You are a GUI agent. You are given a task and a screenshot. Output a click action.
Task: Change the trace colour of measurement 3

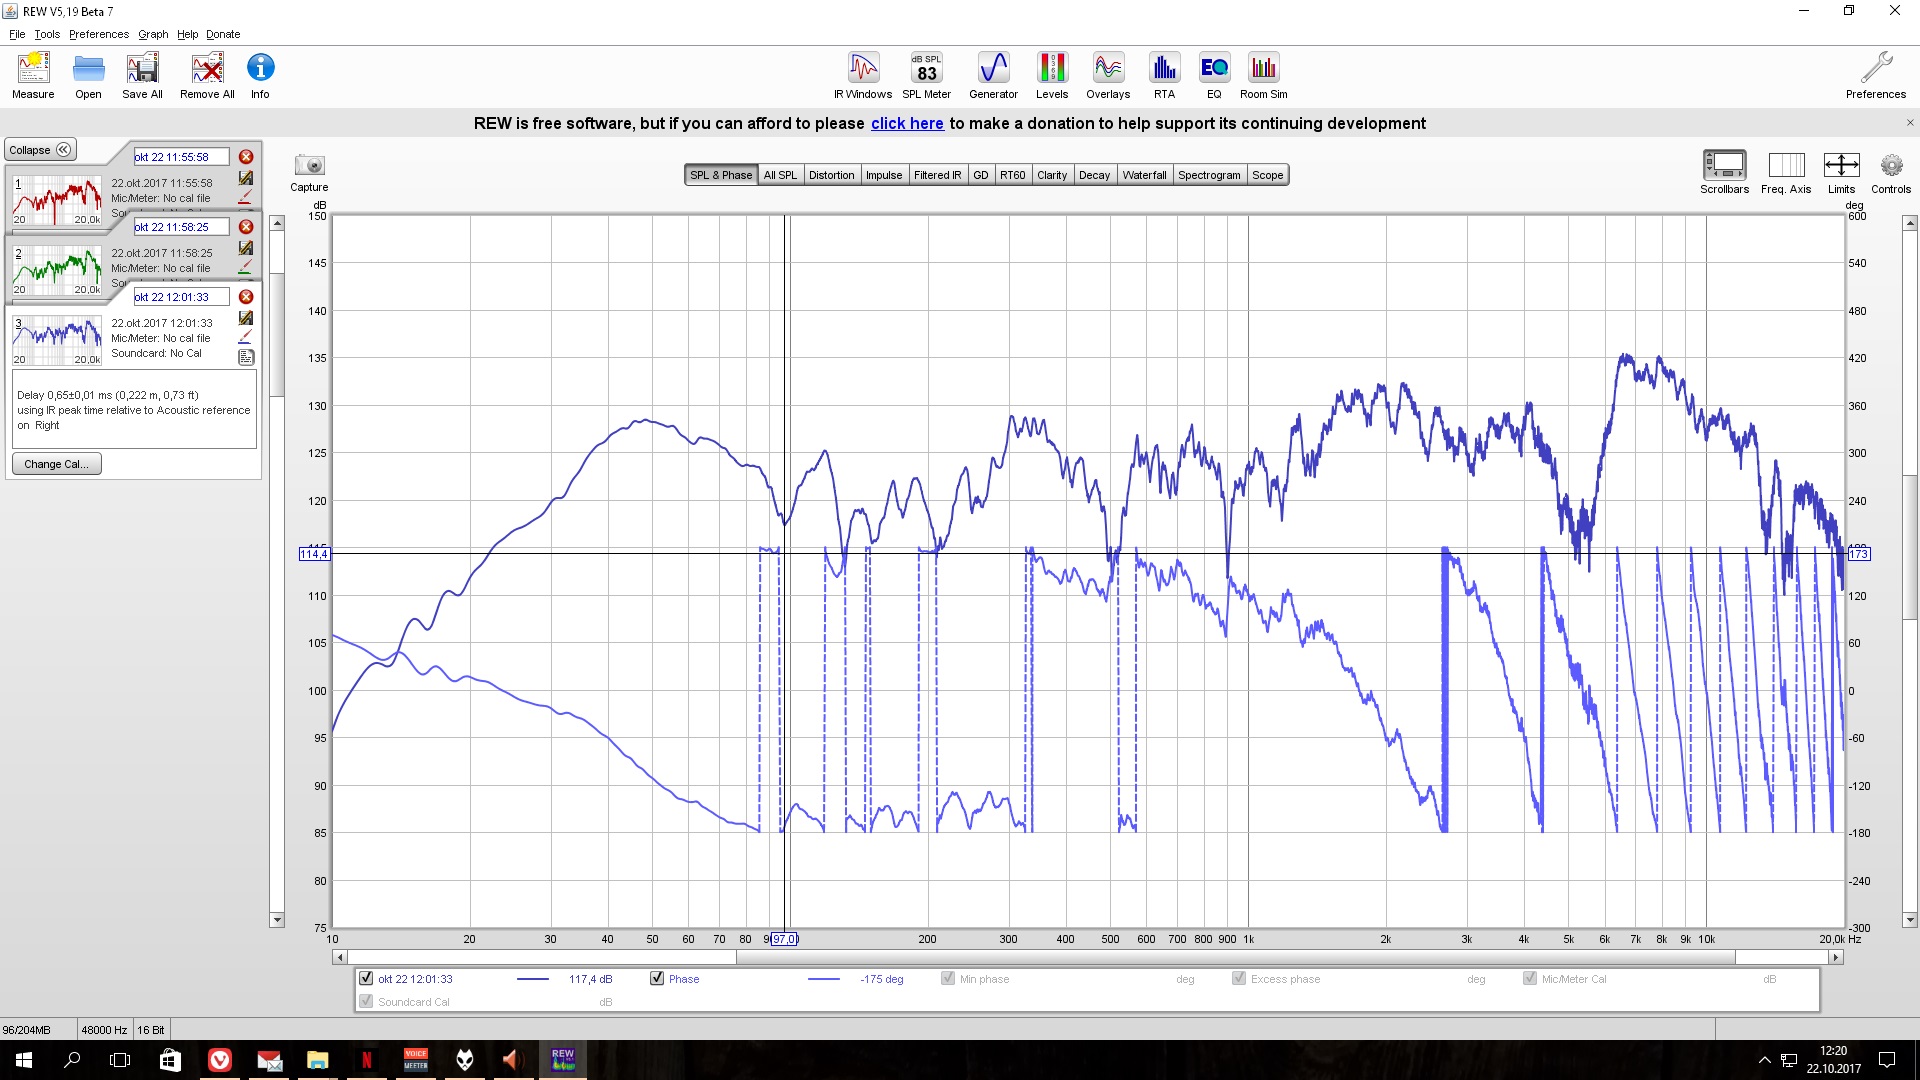[246, 338]
